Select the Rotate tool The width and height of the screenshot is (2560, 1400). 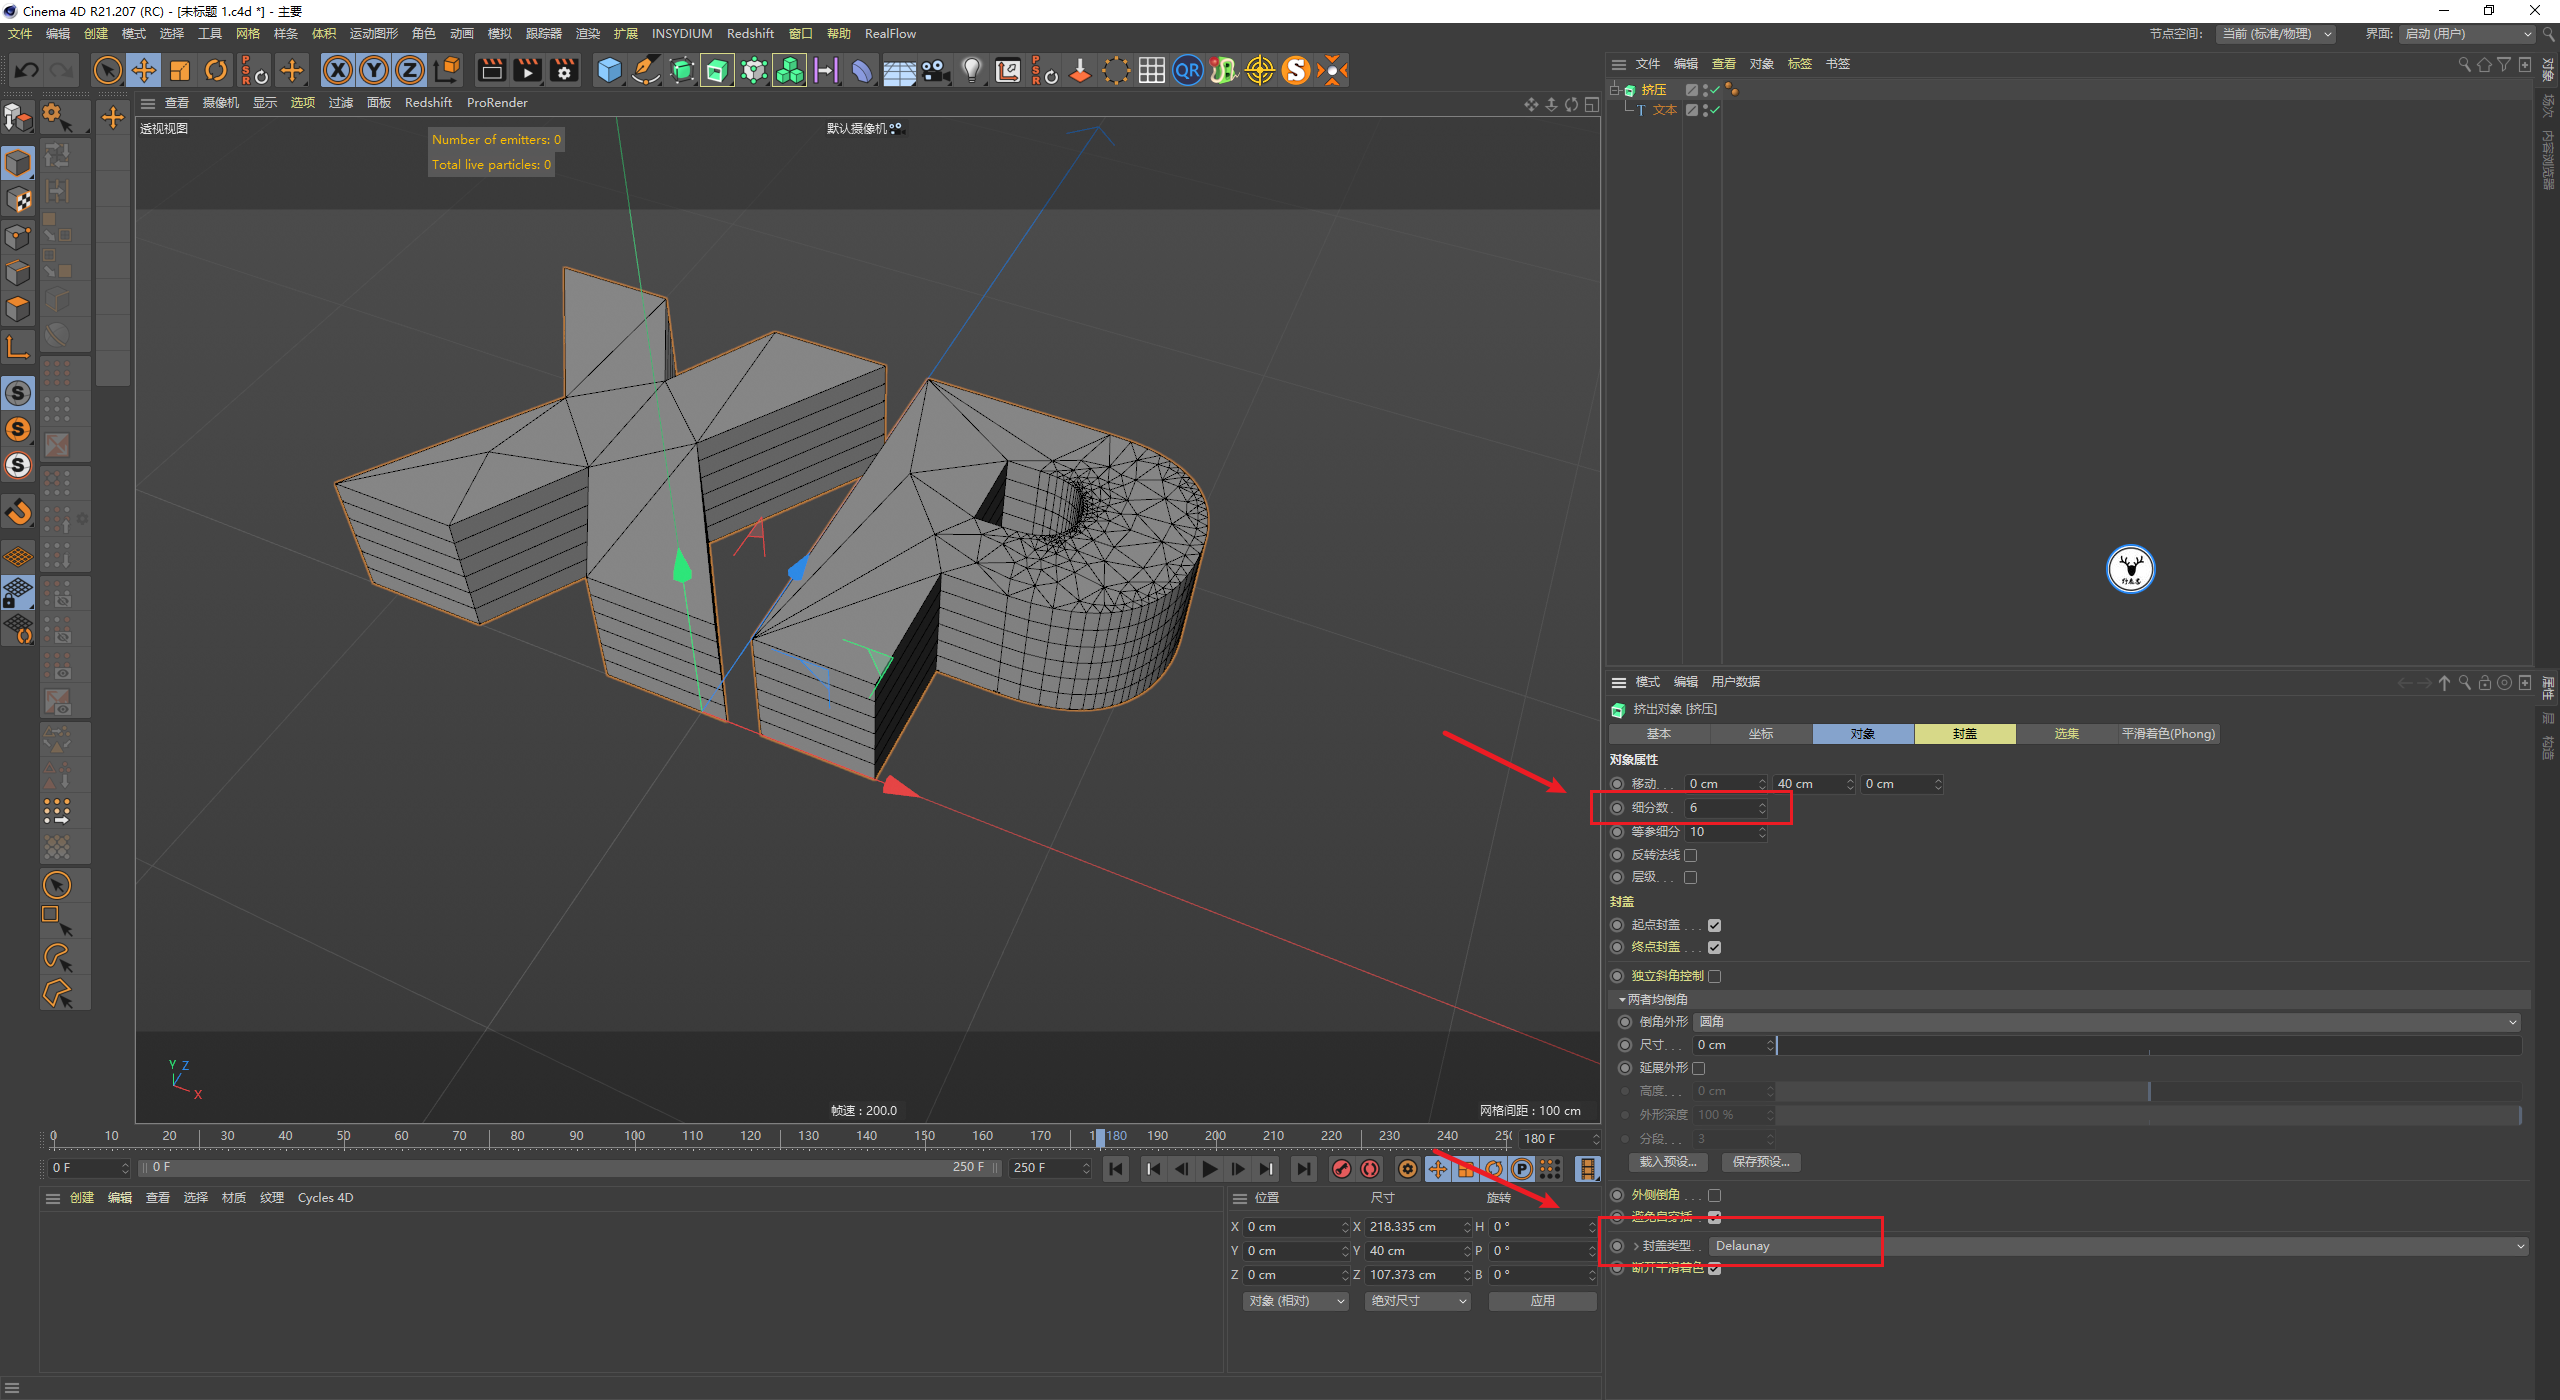[x=215, y=70]
